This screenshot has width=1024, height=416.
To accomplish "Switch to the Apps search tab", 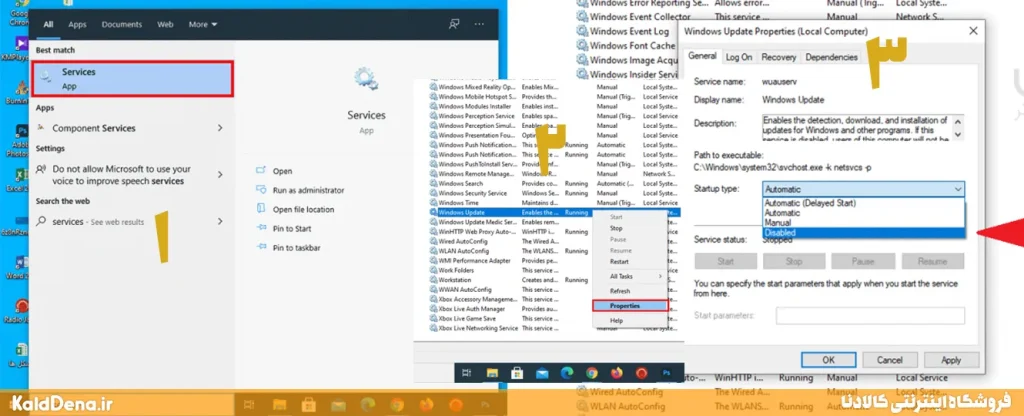I will coord(77,24).
